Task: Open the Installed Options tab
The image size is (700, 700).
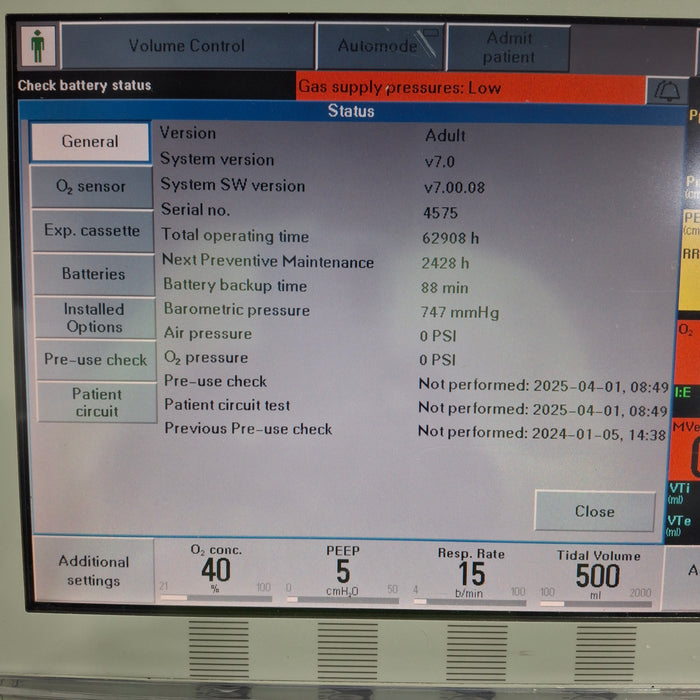Action: pos(94,318)
